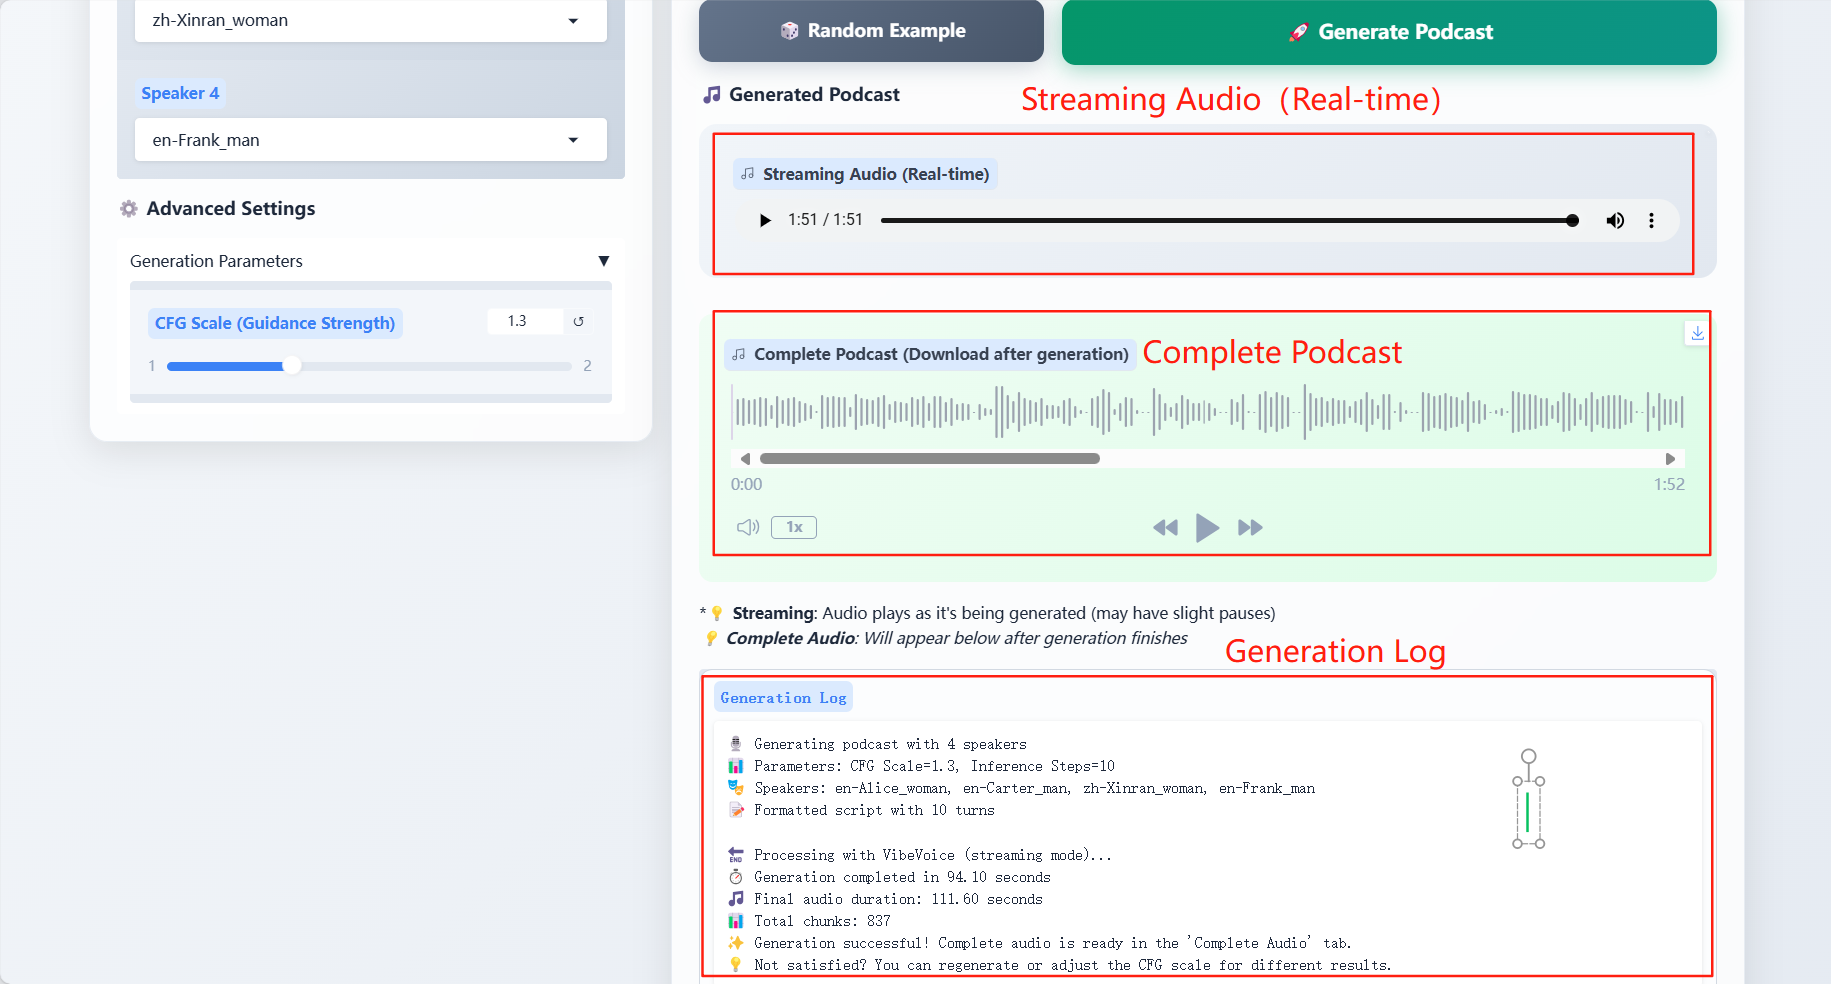Open the zh-Xinran_woman speaker dropdown

[370, 20]
